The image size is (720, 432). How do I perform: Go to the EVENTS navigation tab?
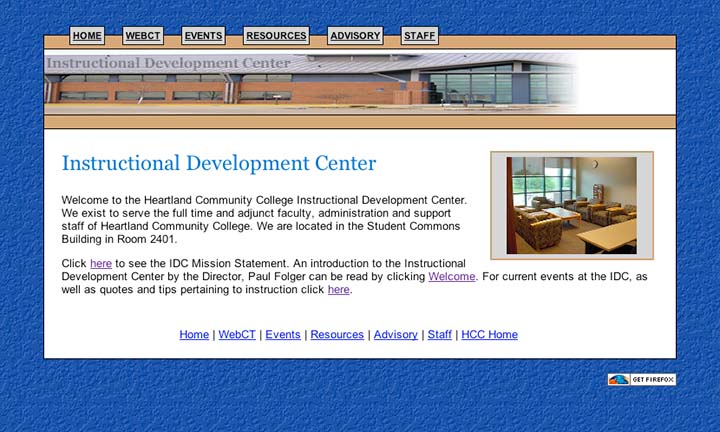coord(203,36)
